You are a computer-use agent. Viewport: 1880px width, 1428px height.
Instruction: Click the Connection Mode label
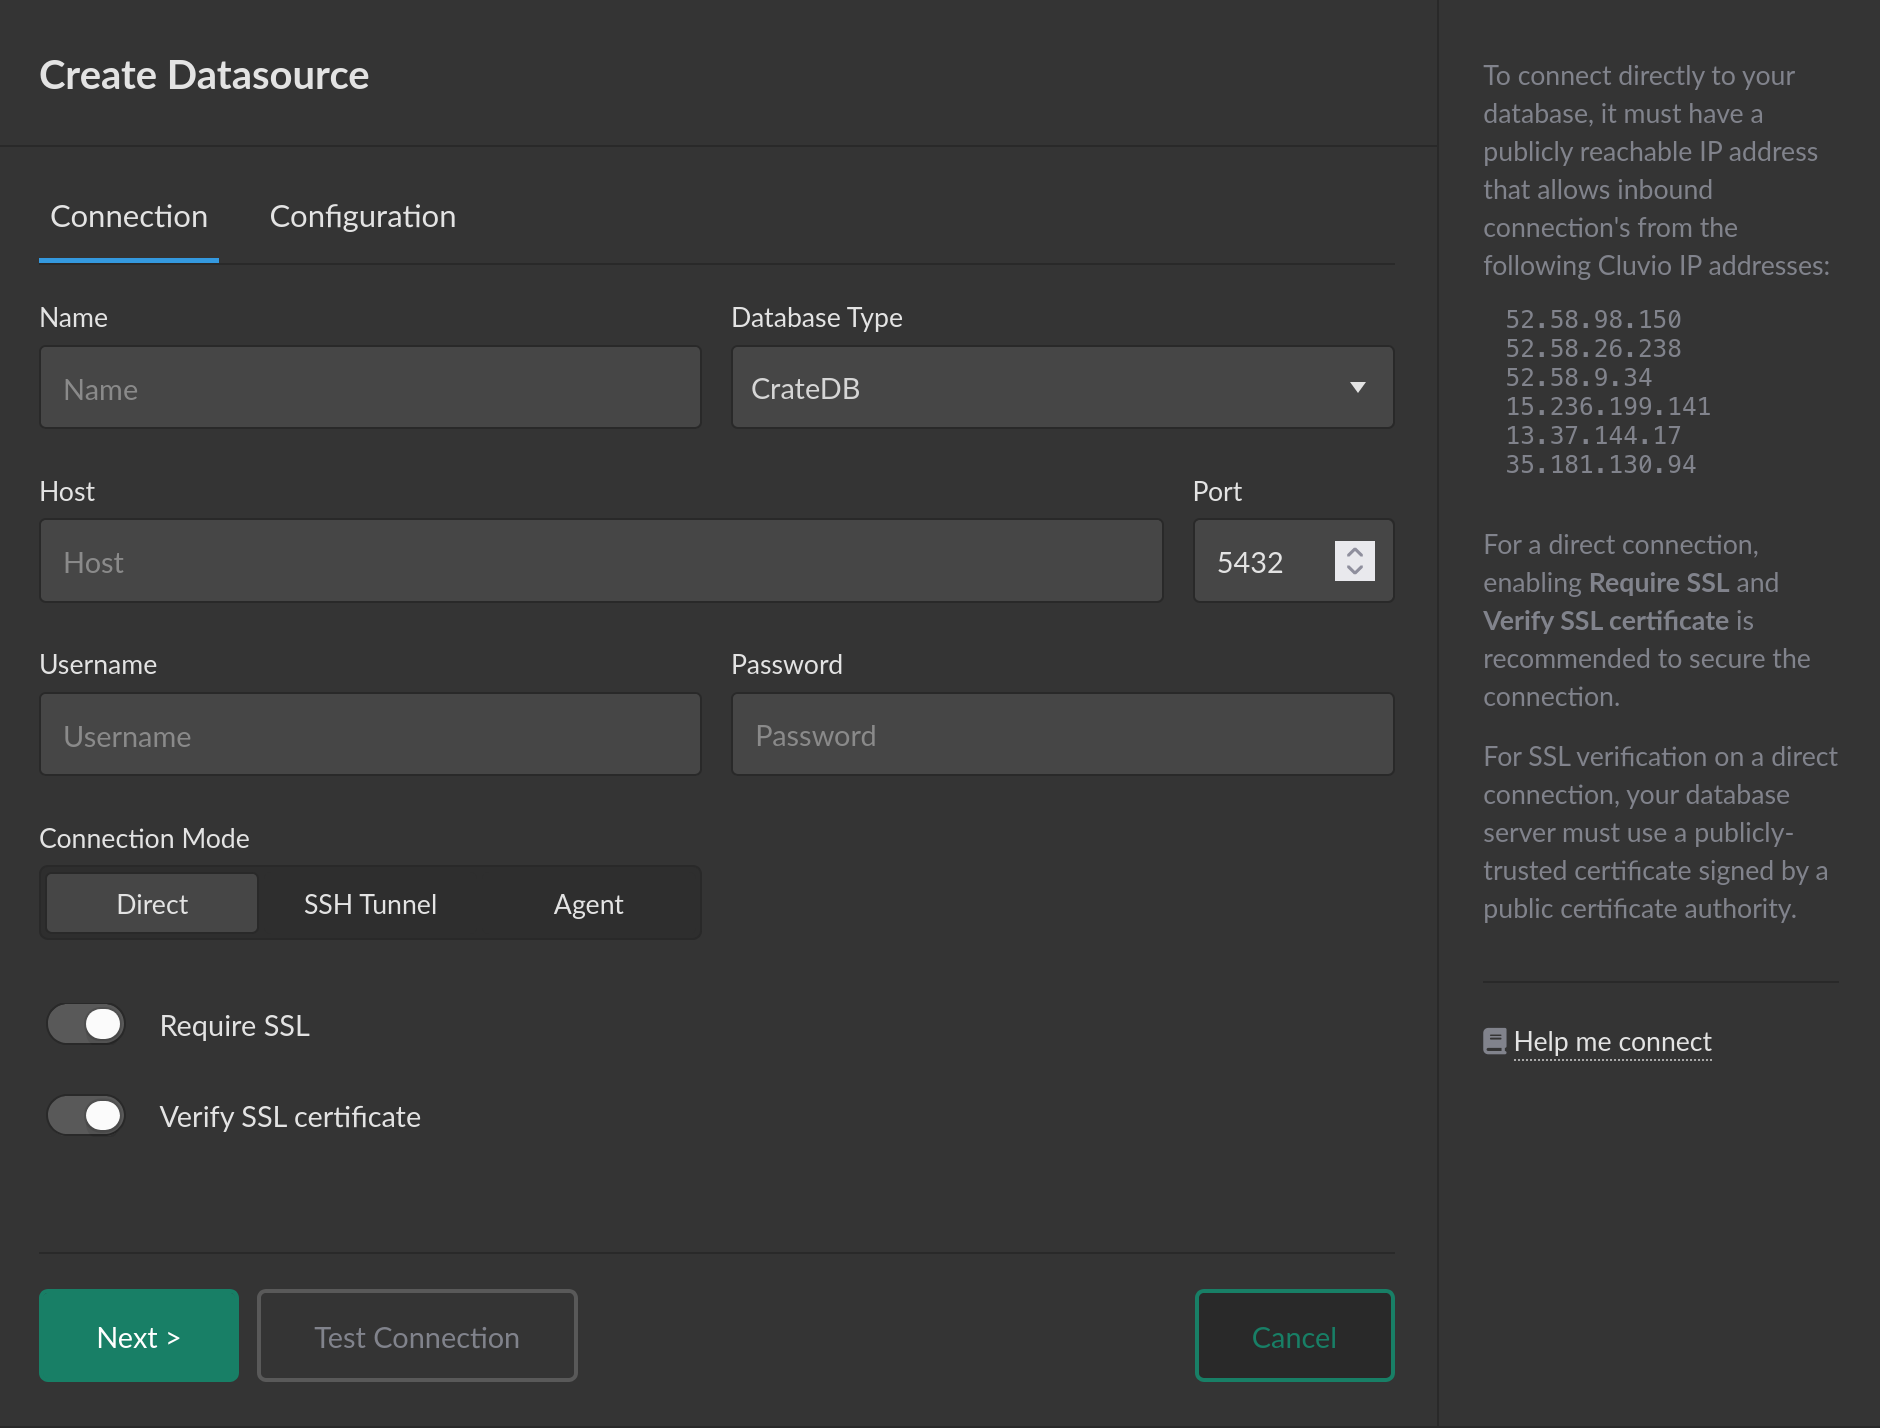[144, 838]
